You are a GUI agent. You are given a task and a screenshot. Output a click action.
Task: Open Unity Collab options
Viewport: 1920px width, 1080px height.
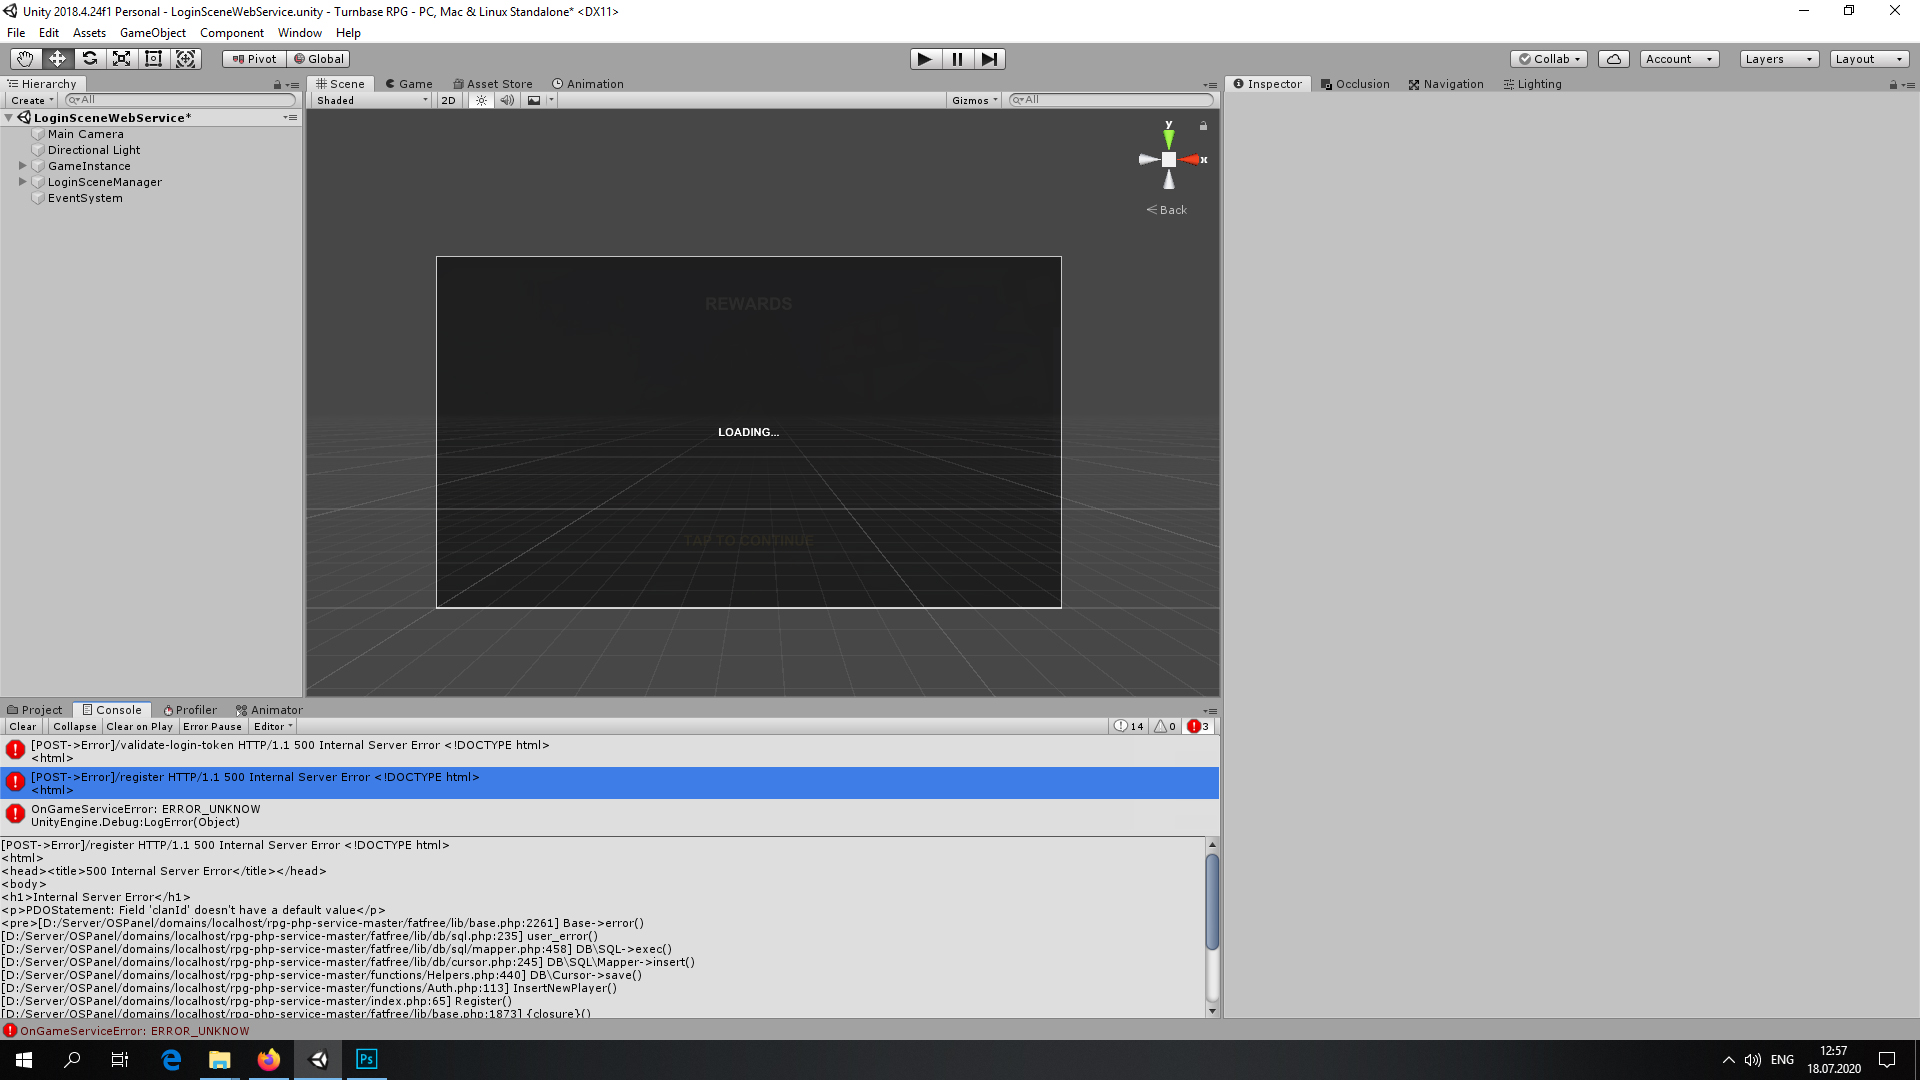[1548, 58]
